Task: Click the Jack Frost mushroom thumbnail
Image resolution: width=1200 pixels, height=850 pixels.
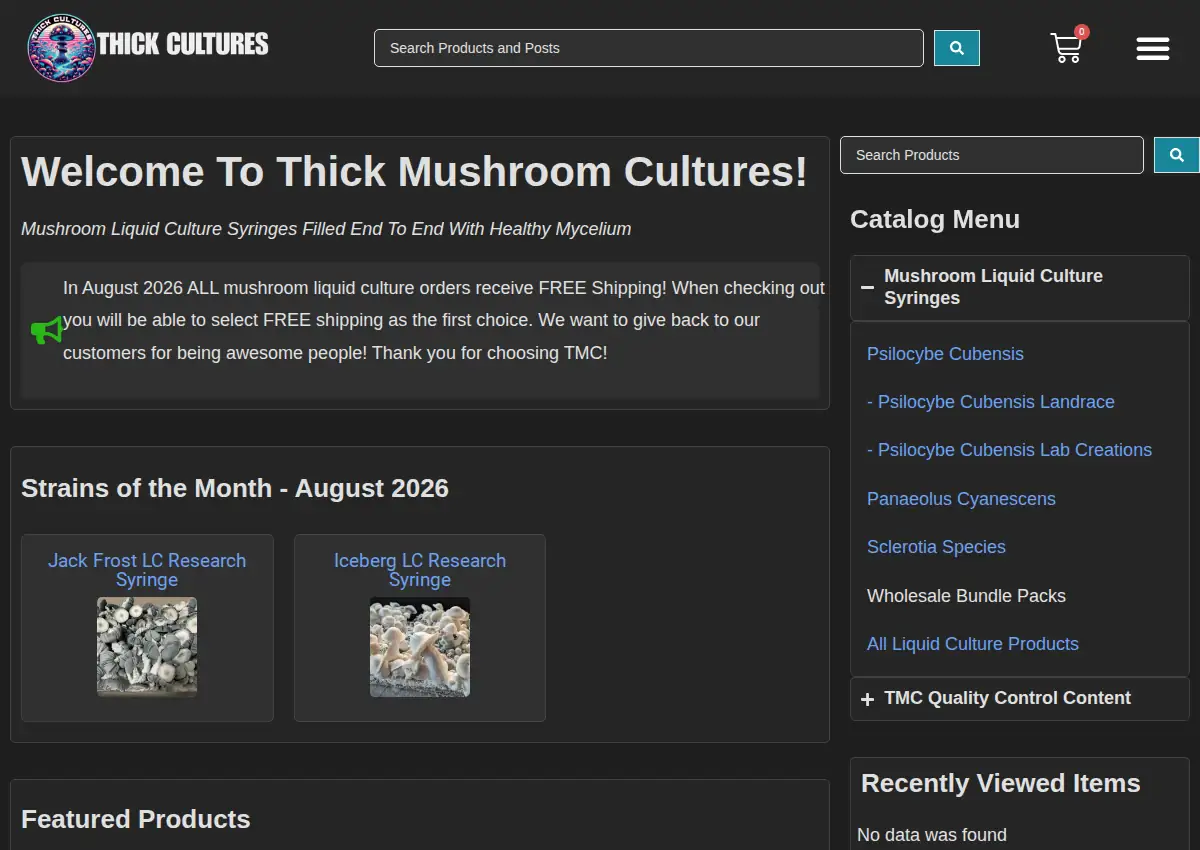Action: [147, 647]
